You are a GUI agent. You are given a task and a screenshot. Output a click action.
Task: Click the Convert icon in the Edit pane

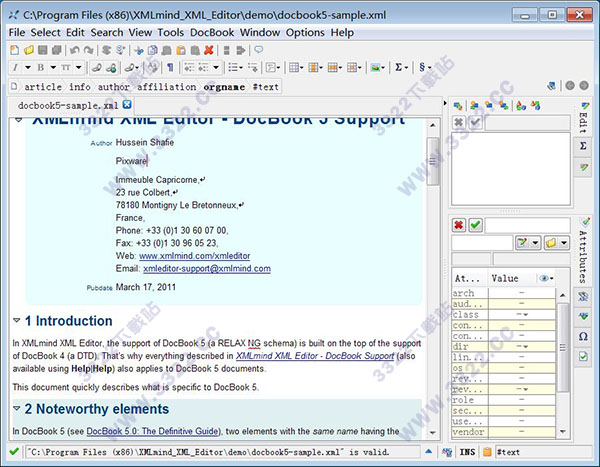tap(521, 105)
